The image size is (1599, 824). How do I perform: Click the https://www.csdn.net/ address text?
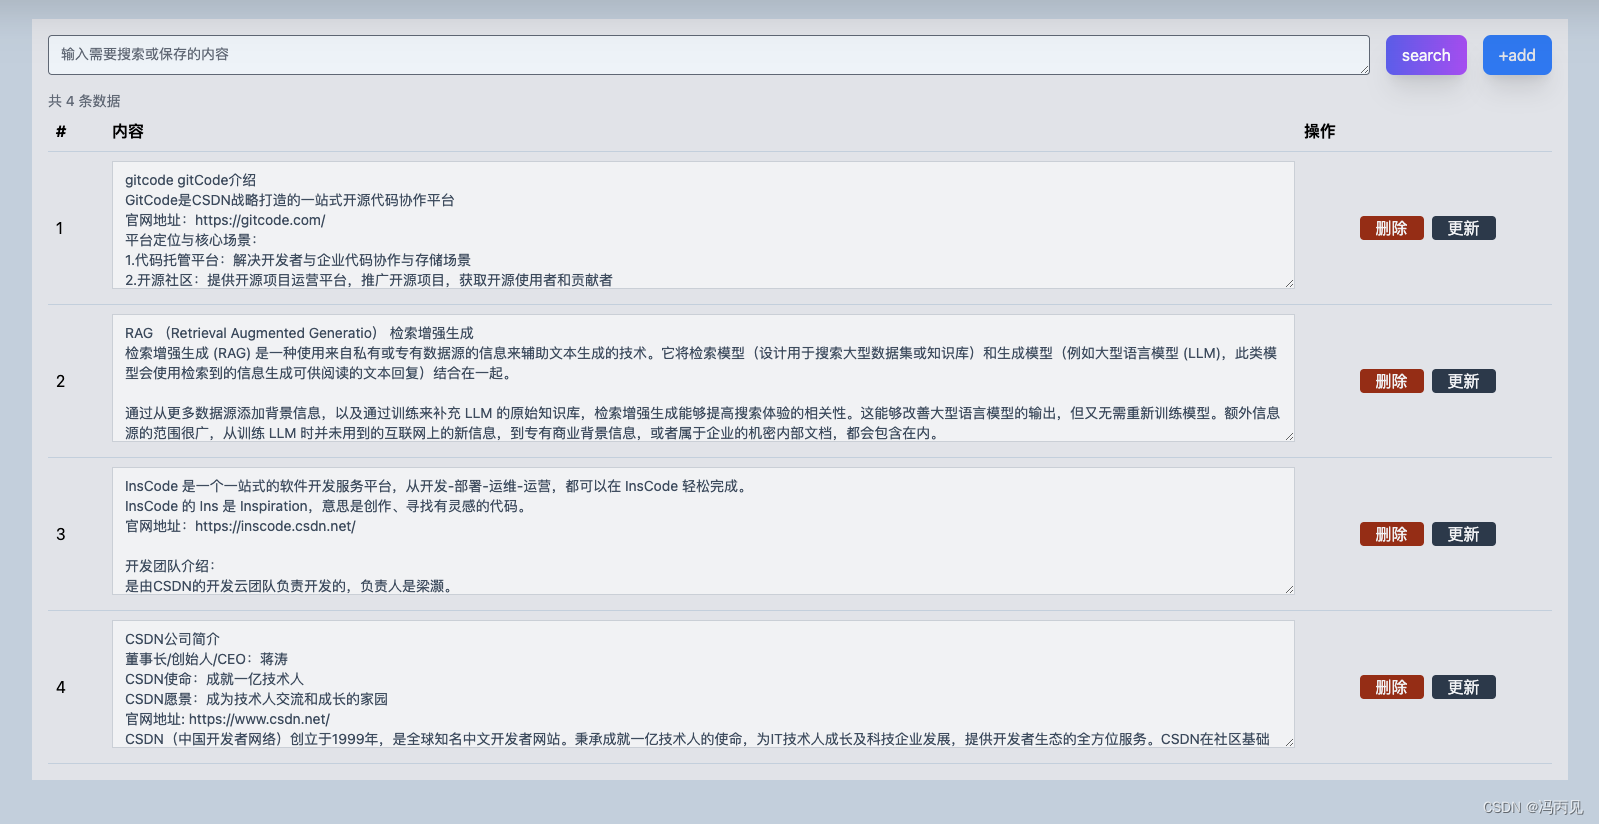click(259, 719)
